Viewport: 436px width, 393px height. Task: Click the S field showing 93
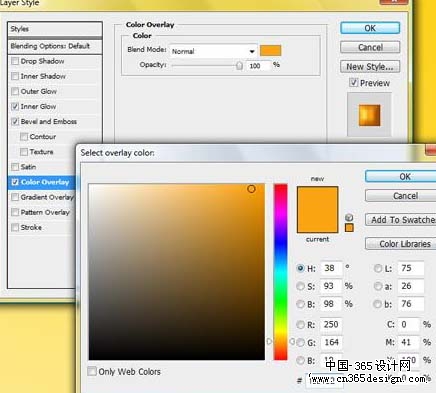(x=331, y=286)
